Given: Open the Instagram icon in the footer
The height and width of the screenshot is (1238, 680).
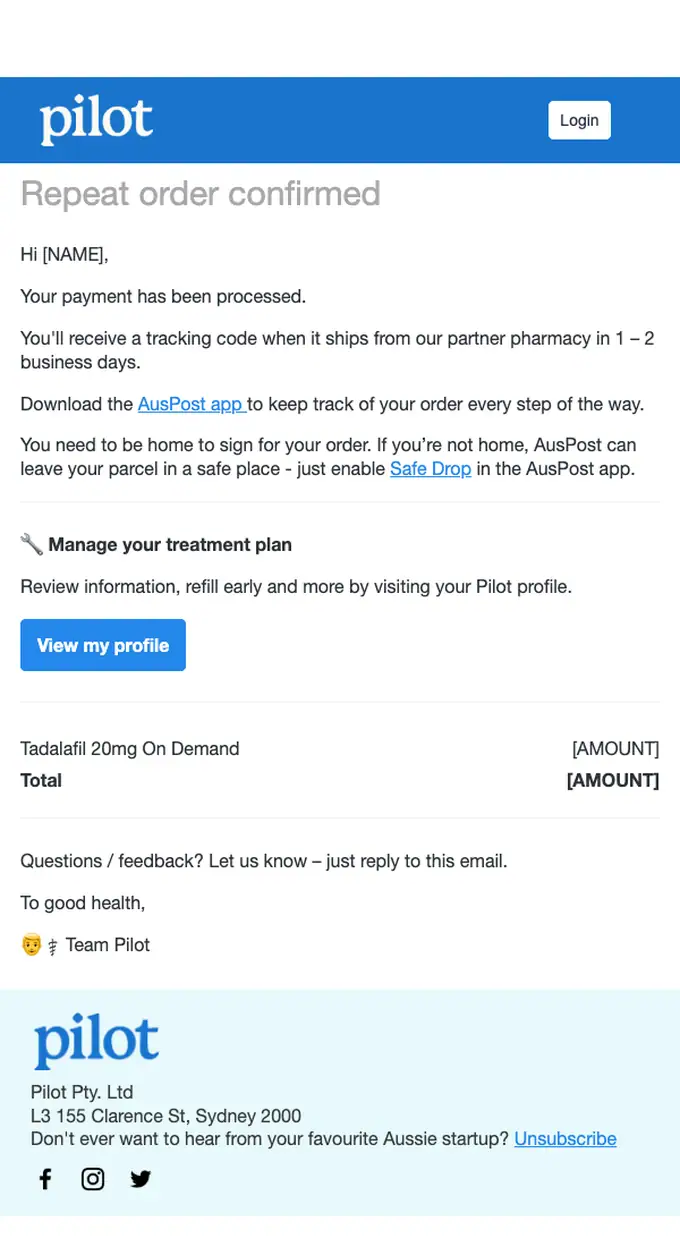Looking at the screenshot, I should click(x=93, y=1179).
